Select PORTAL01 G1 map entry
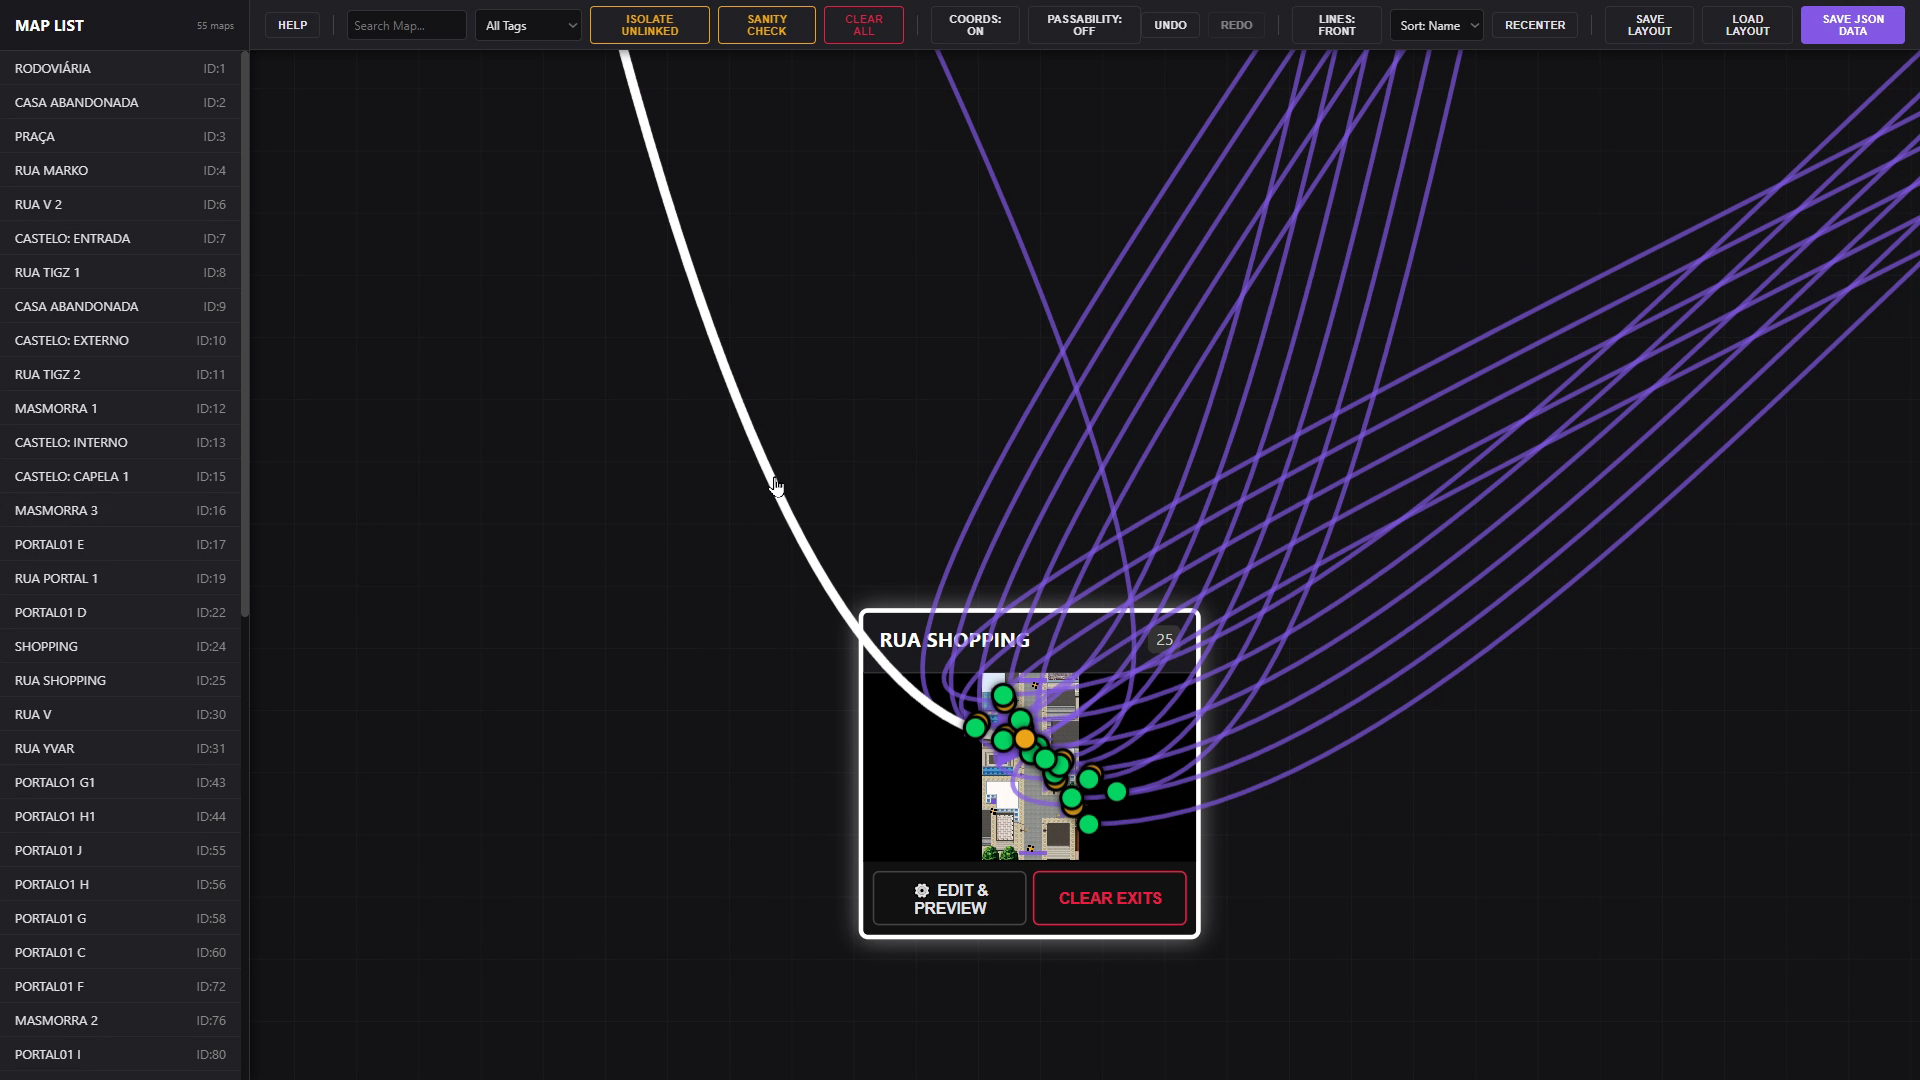The height and width of the screenshot is (1080, 1920). [120, 782]
